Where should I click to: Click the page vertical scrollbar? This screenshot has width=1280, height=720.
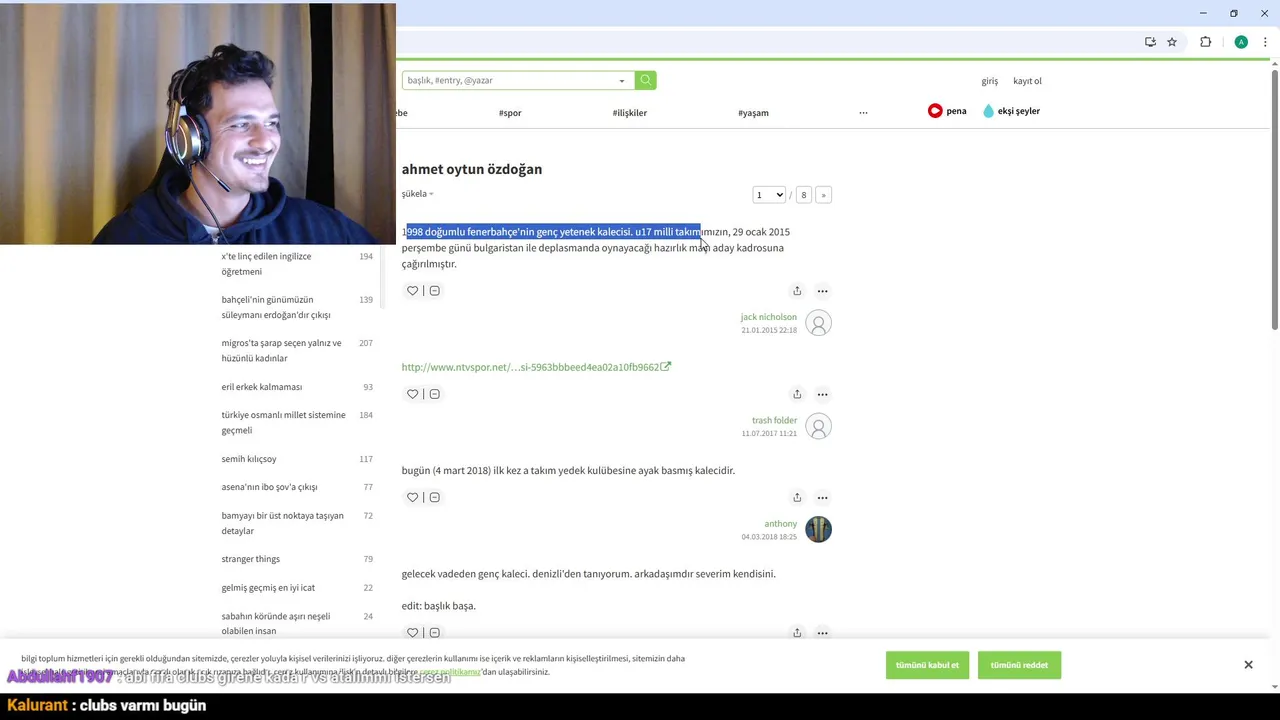(1274, 200)
